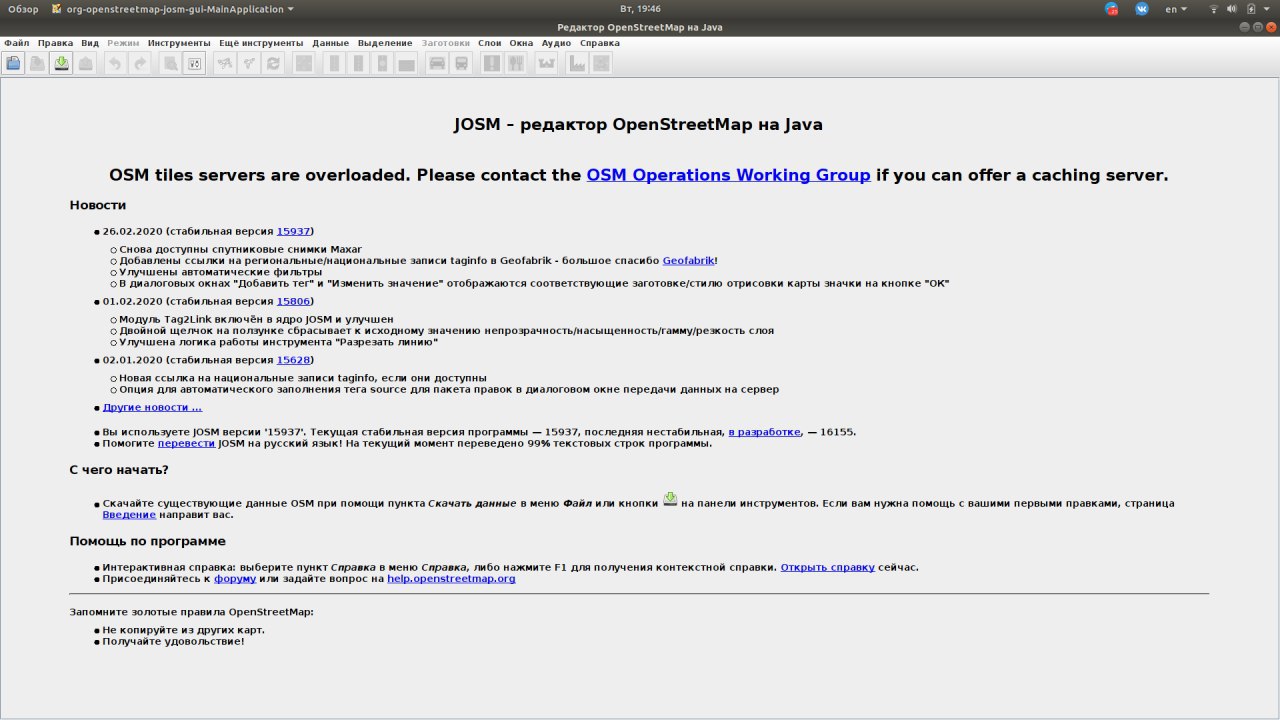The width and height of the screenshot is (1280, 720).
Task: Open the 'en' keyboard layout dropdown
Action: coord(1176,9)
